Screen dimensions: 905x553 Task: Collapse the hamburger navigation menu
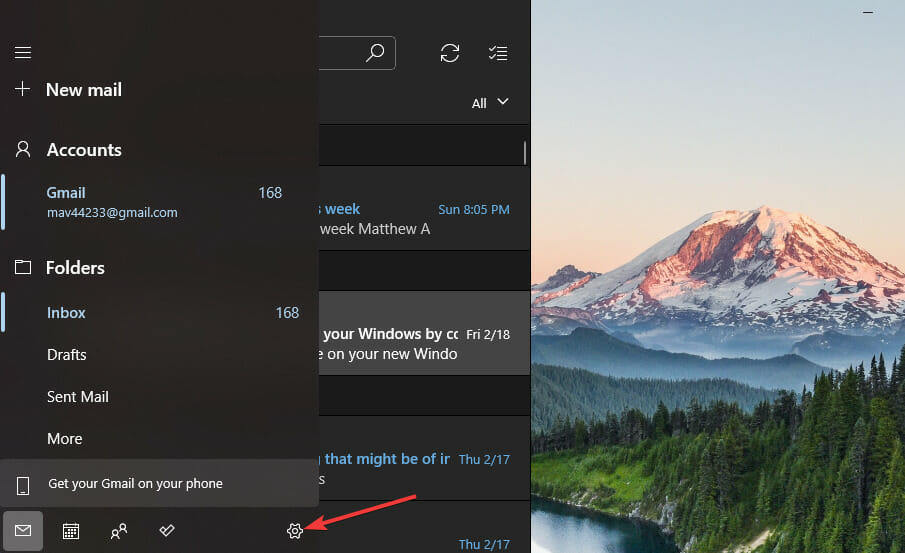pyautogui.click(x=23, y=53)
